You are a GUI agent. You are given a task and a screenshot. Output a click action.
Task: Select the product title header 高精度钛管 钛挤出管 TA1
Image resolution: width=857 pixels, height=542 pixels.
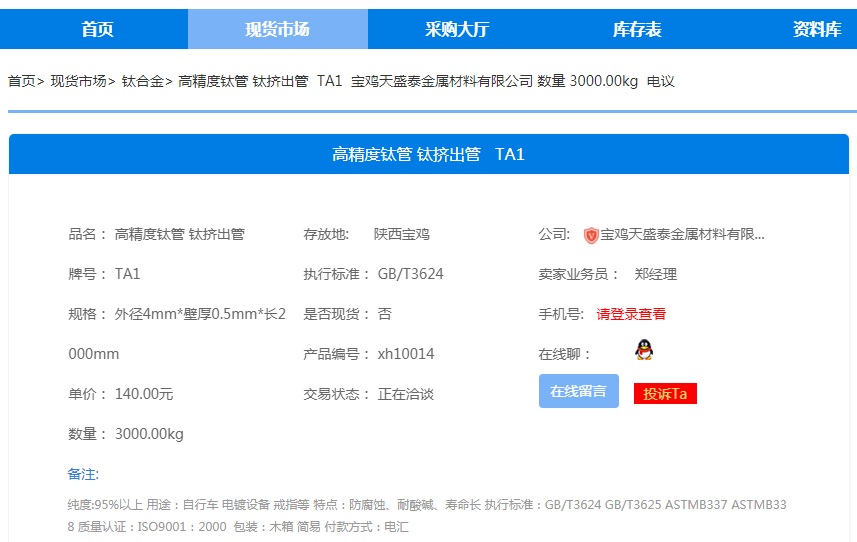[428, 155]
